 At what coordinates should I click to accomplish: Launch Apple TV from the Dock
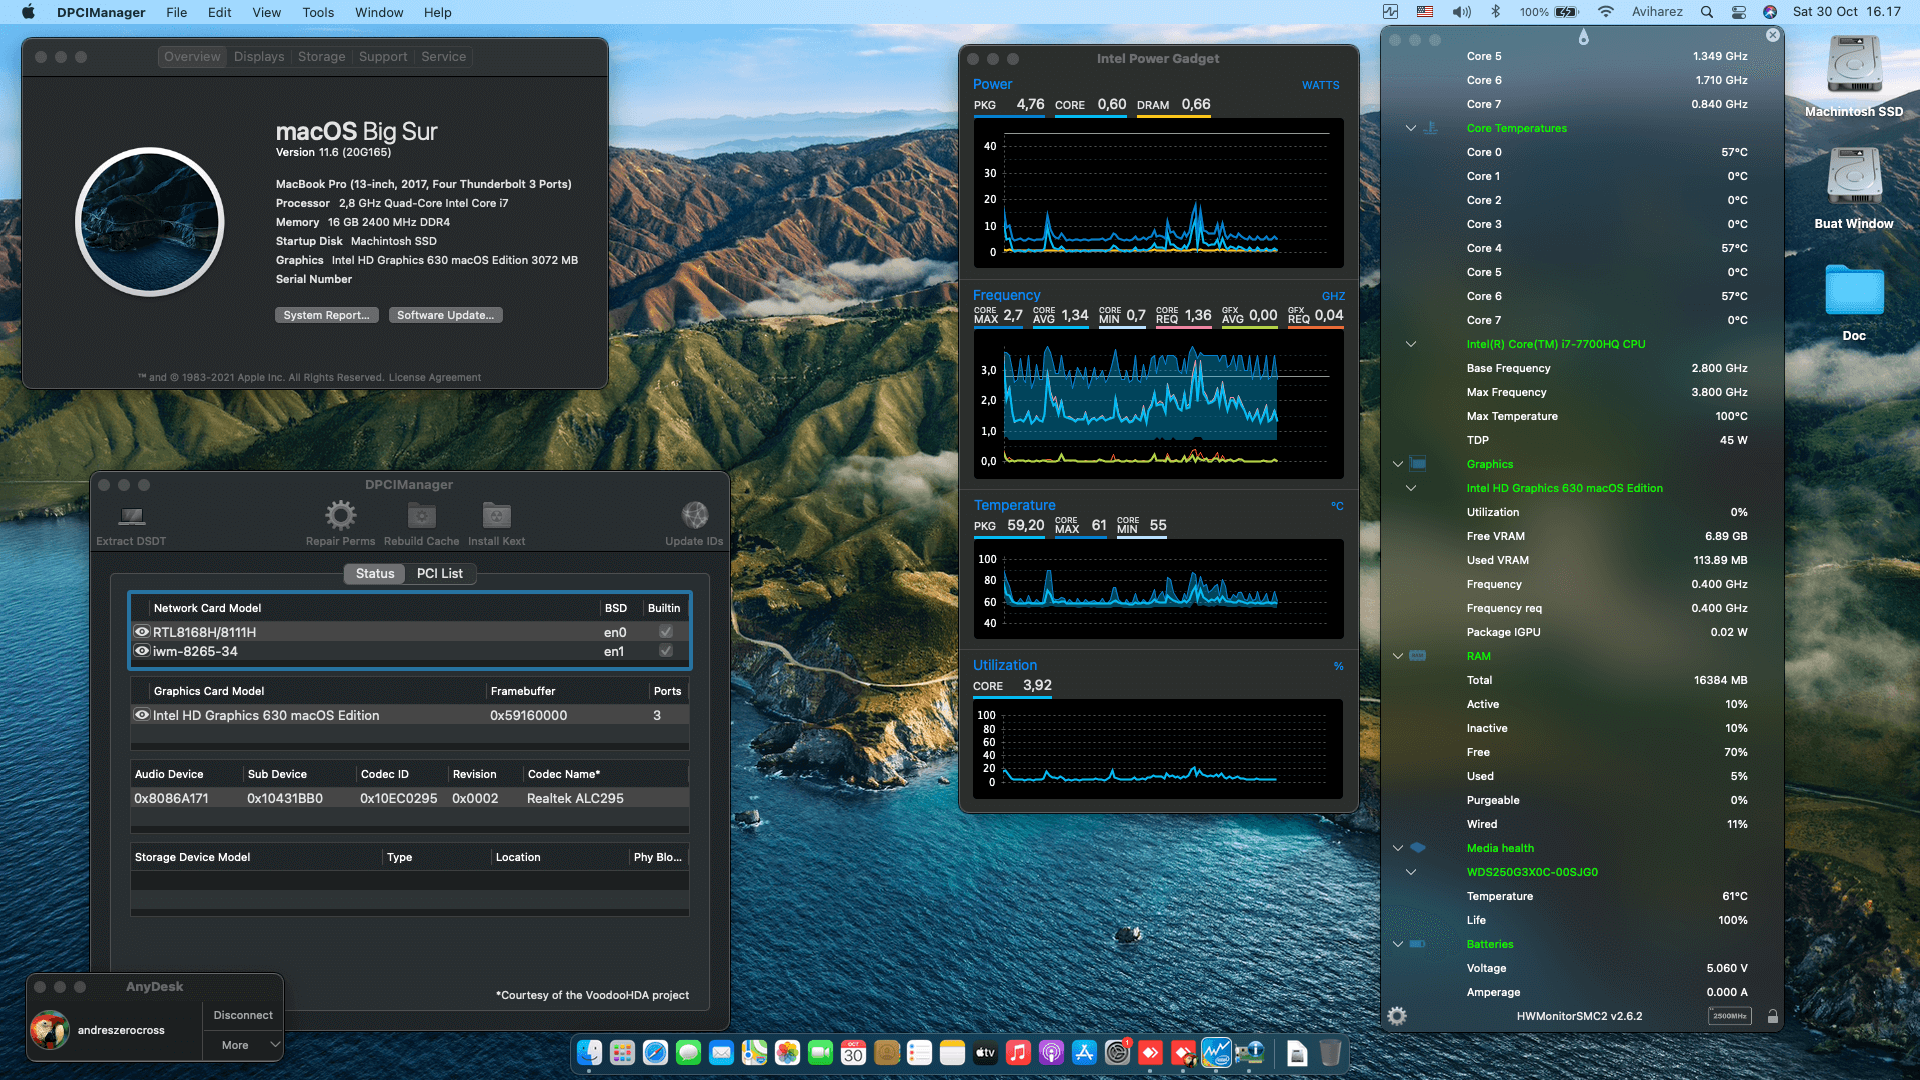pos(985,1052)
